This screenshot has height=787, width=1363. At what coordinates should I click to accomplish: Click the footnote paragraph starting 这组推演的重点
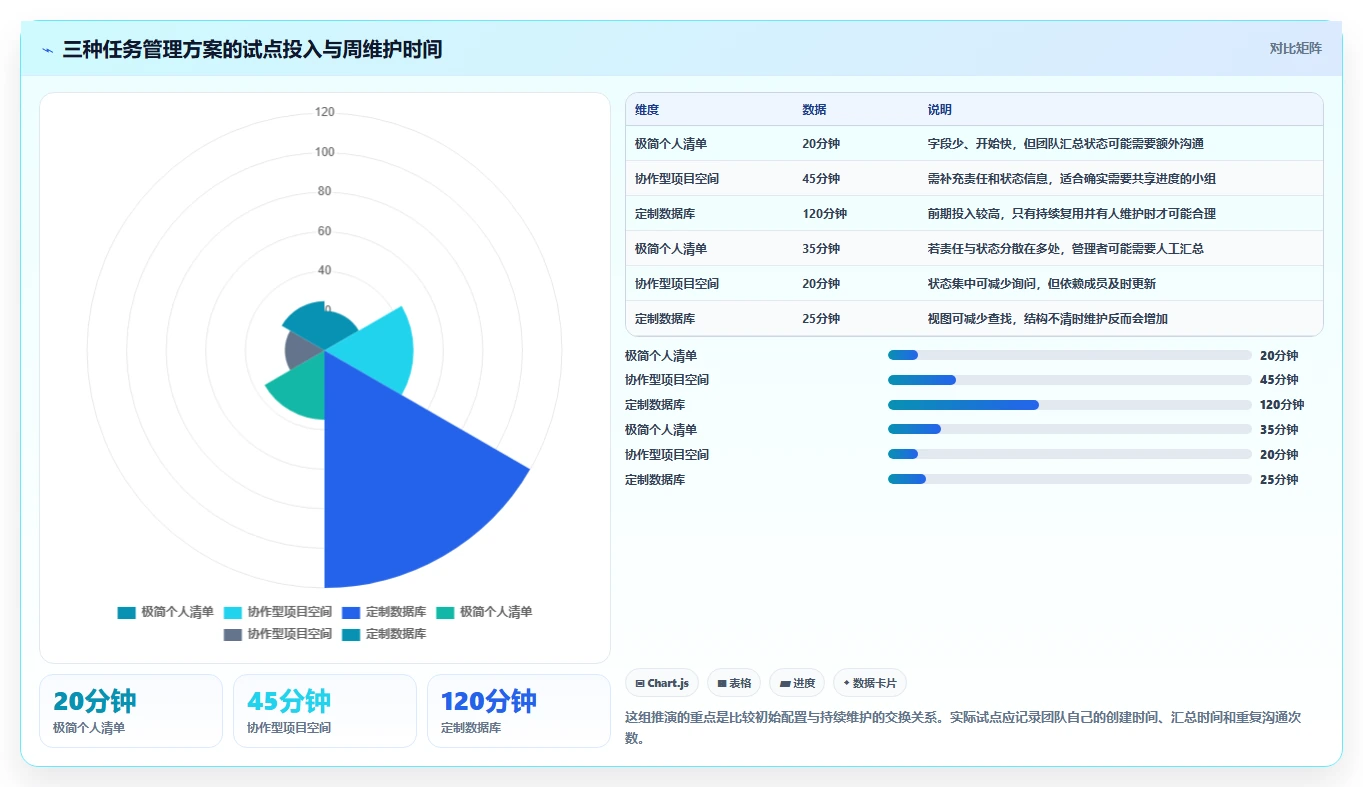[963, 728]
